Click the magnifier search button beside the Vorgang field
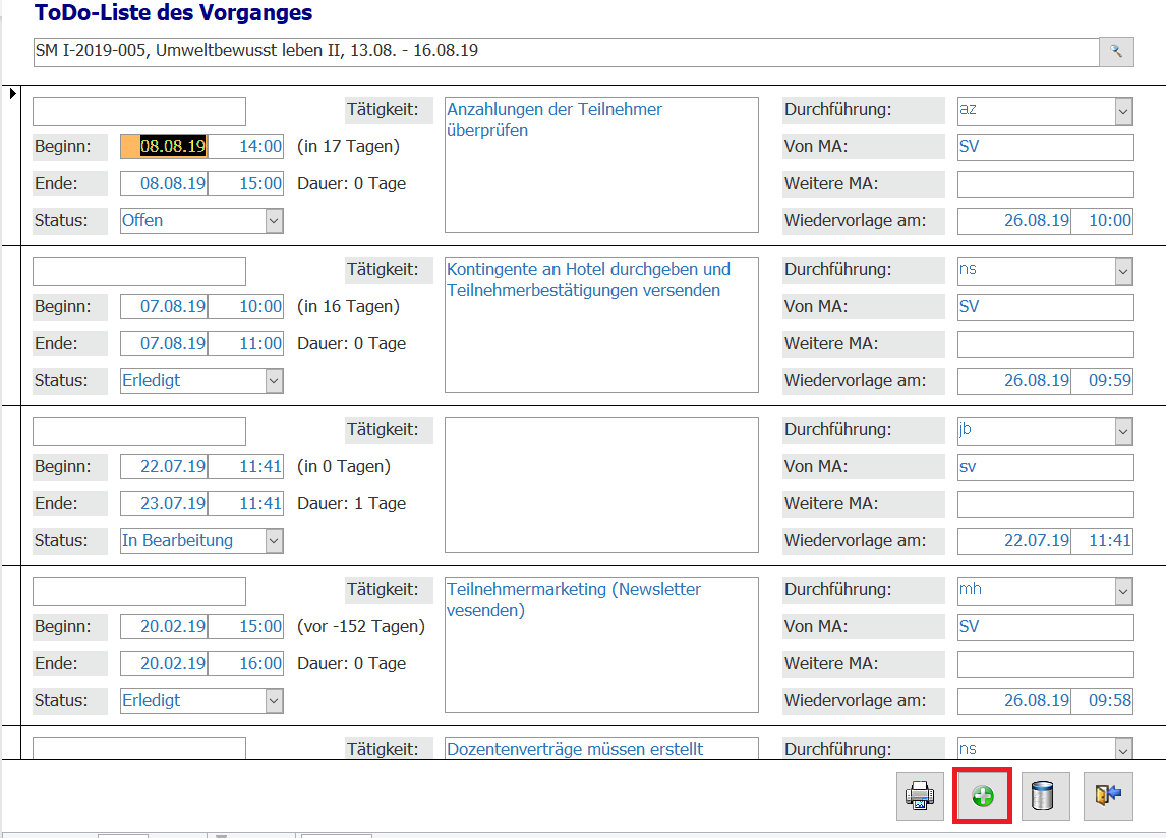Image resolution: width=1166 pixels, height=838 pixels. (x=1116, y=52)
